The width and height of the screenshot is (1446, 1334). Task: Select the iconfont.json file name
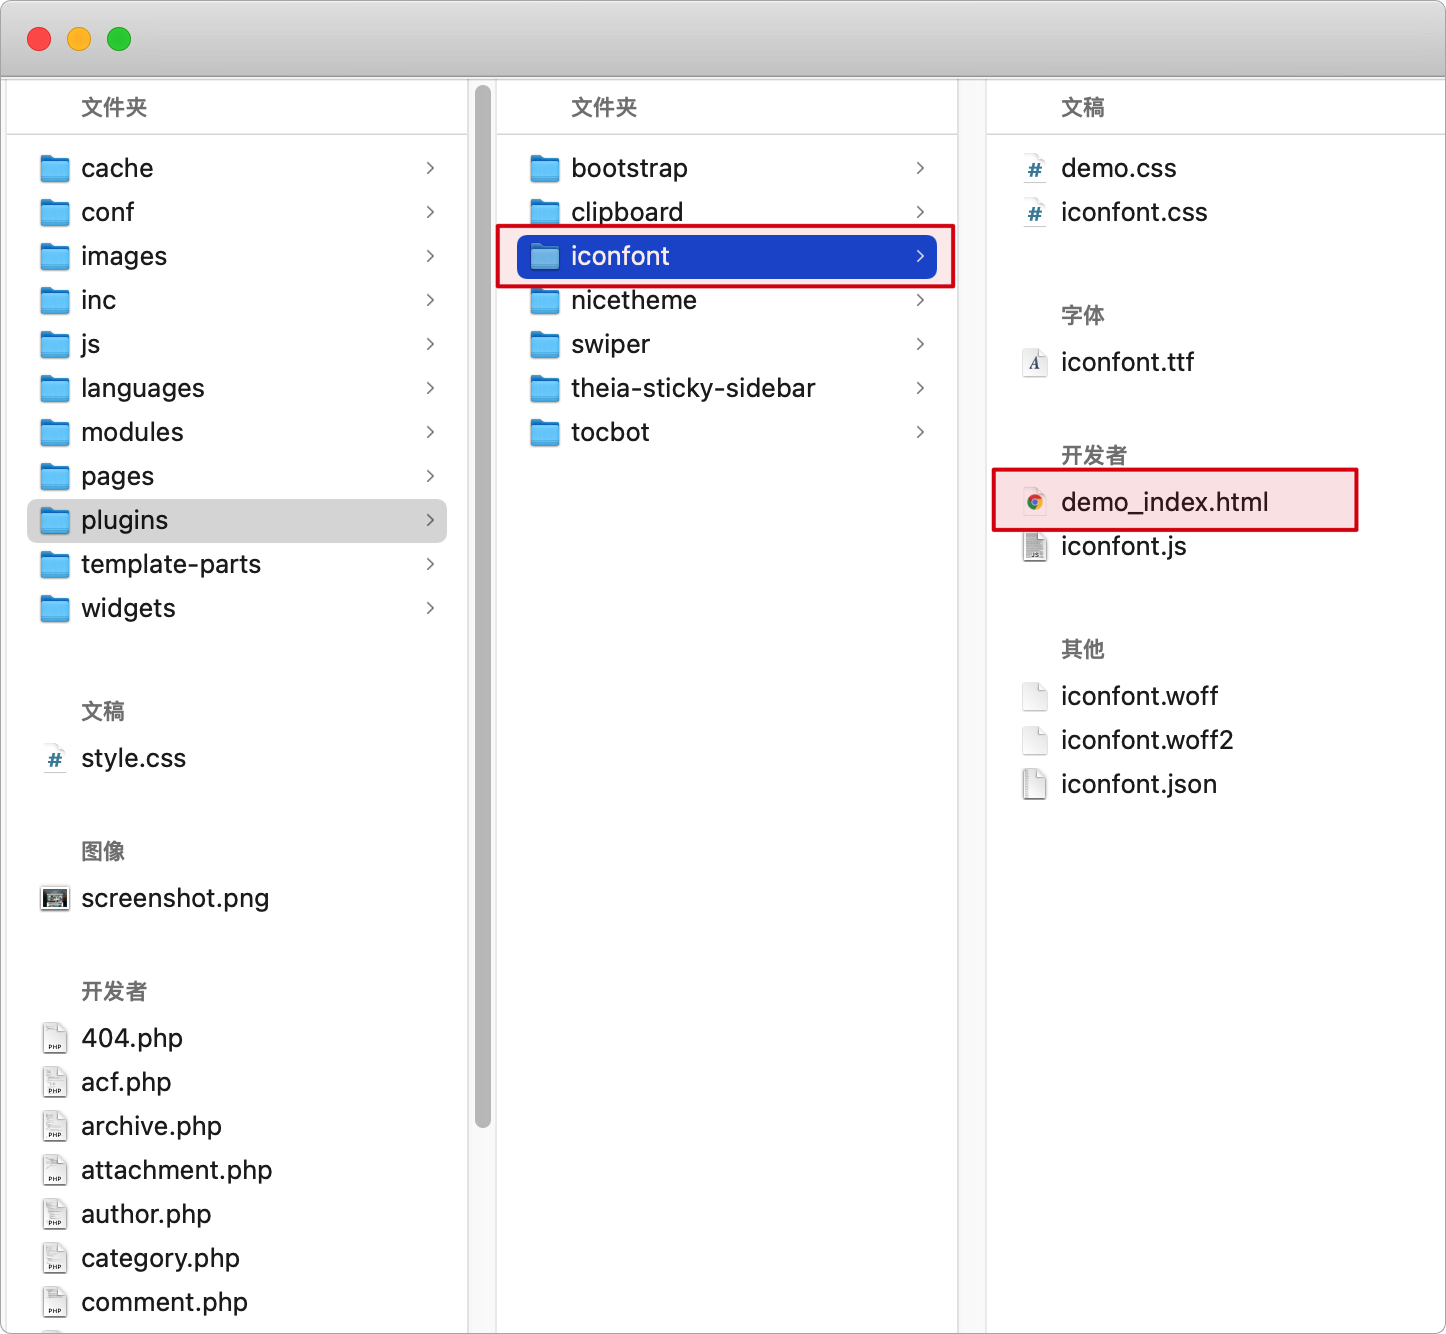(x=1139, y=784)
